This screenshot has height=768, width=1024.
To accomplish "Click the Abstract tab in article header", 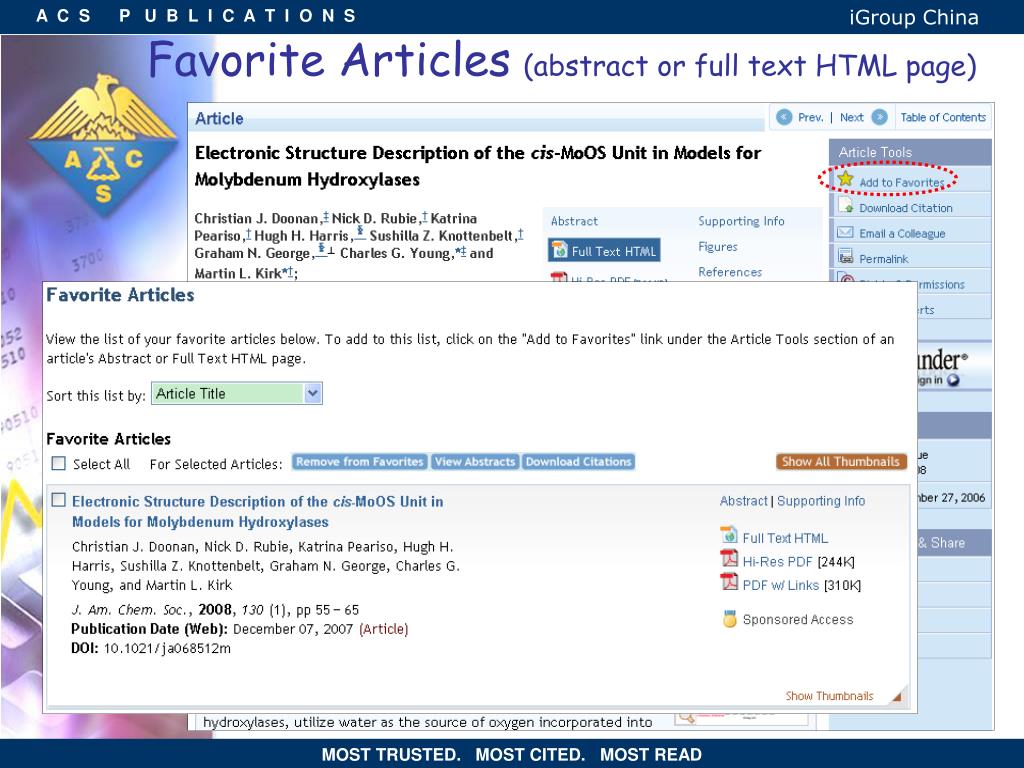I will pos(574,221).
